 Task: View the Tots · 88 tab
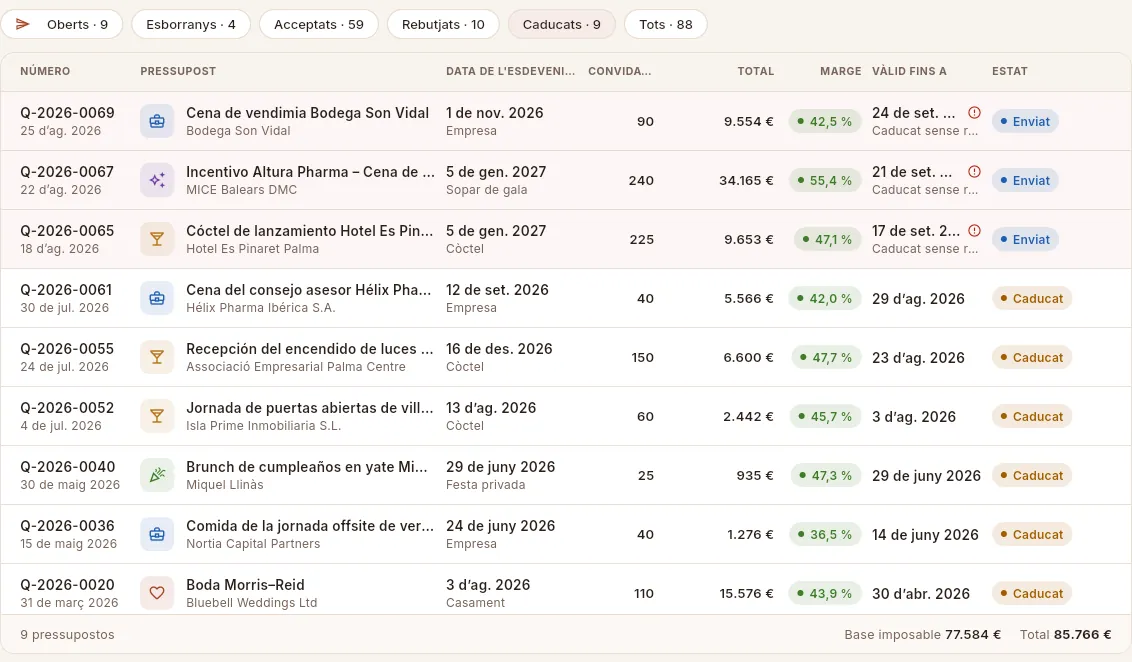tap(666, 25)
